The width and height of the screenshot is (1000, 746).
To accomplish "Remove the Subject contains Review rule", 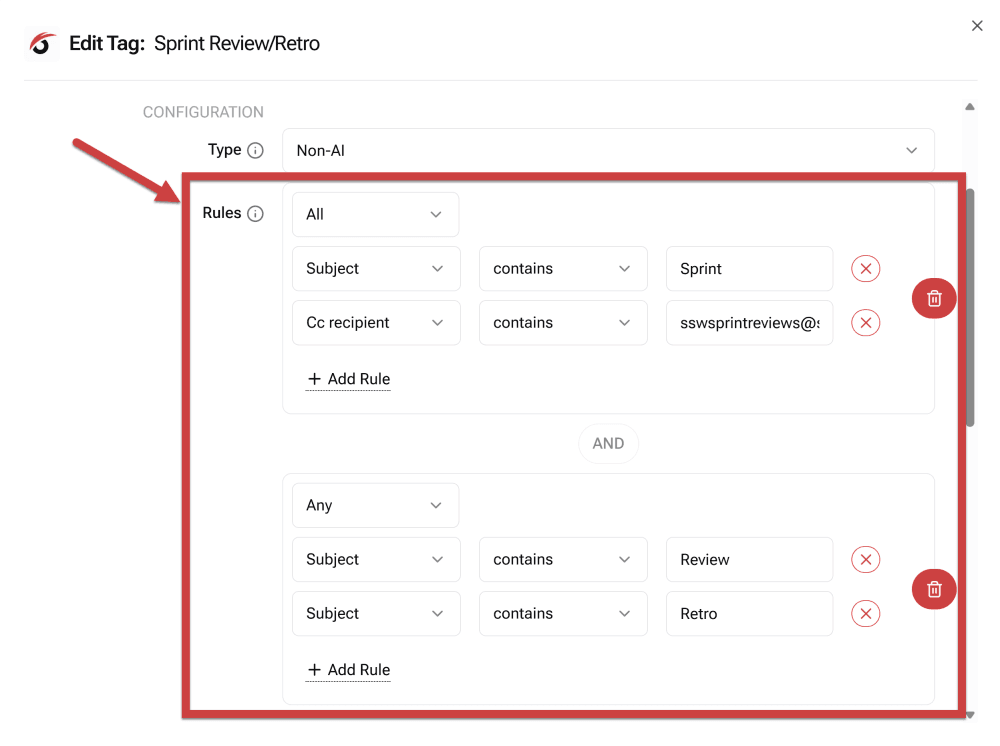I will click(x=865, y=560).
